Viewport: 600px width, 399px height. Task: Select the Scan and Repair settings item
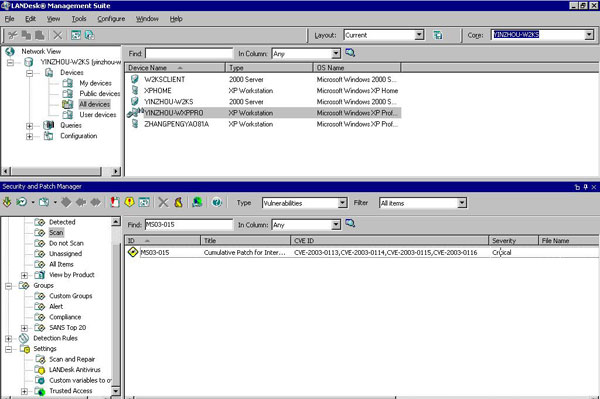(72, 359)
